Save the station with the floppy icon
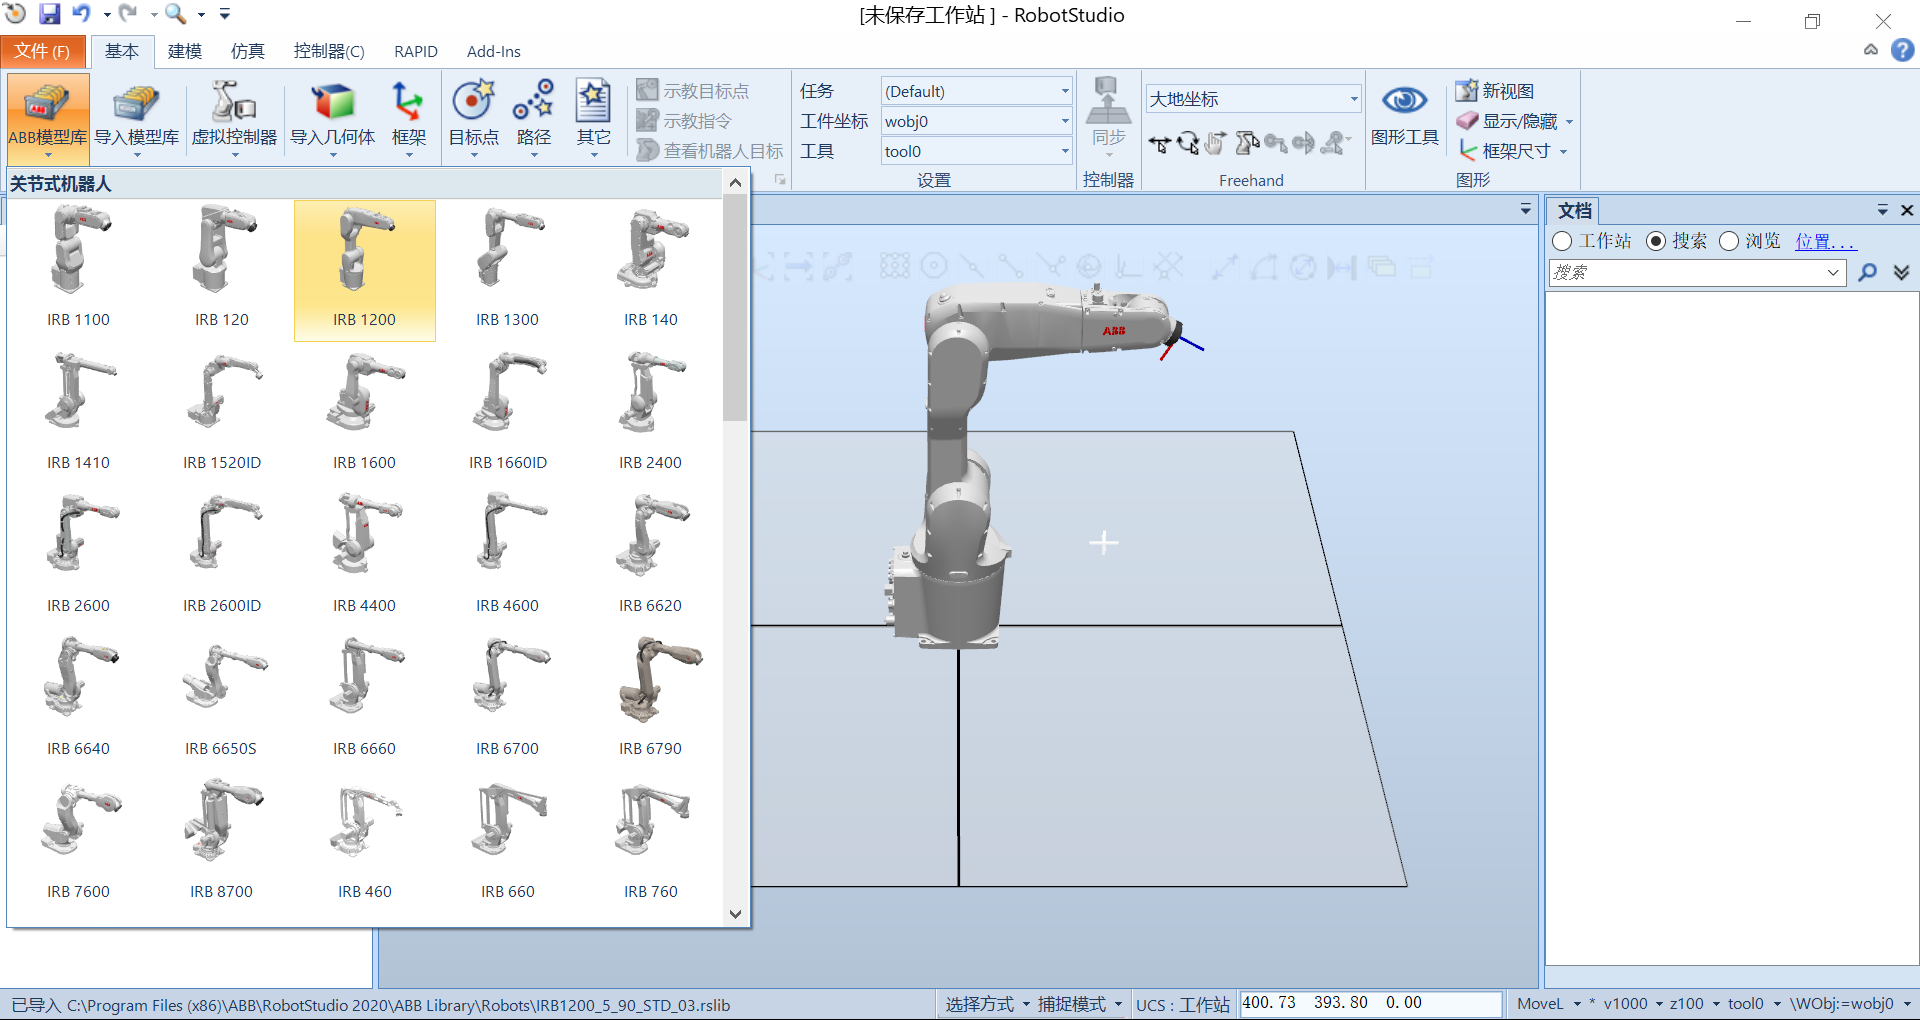1920x1020 pixels. tap(49, 14)
